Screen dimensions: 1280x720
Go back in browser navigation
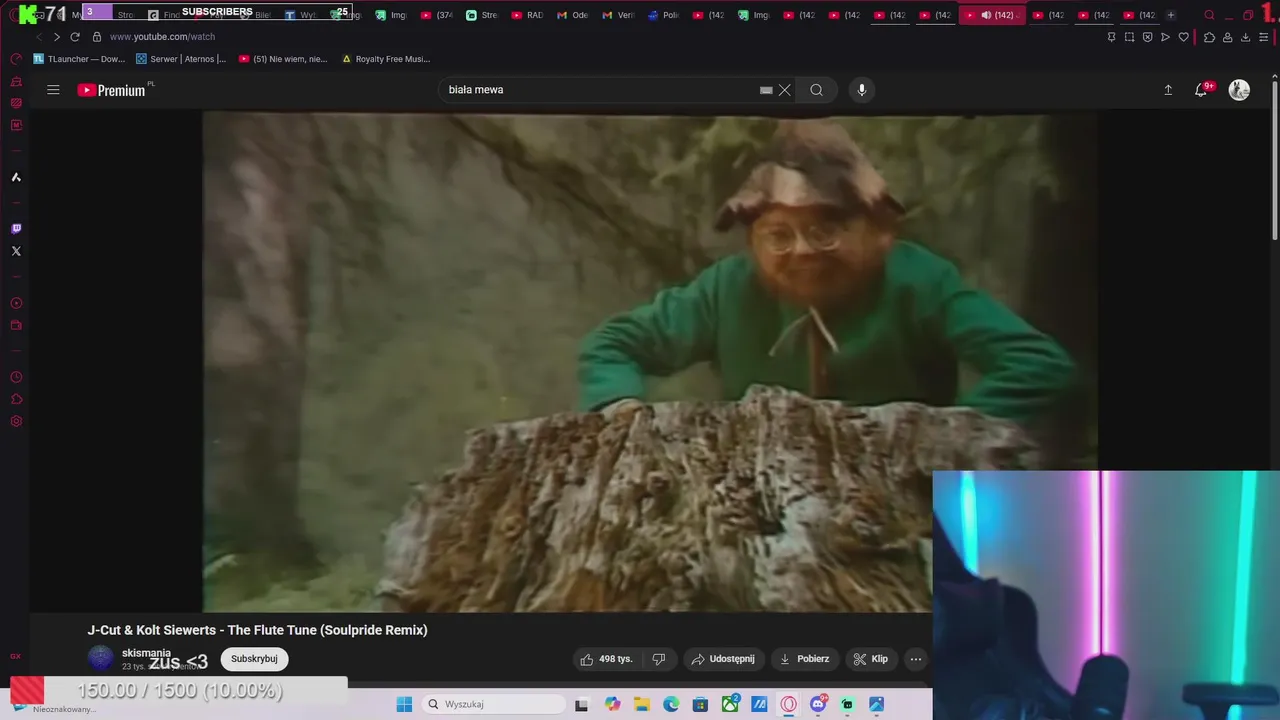tap(40, 37)
